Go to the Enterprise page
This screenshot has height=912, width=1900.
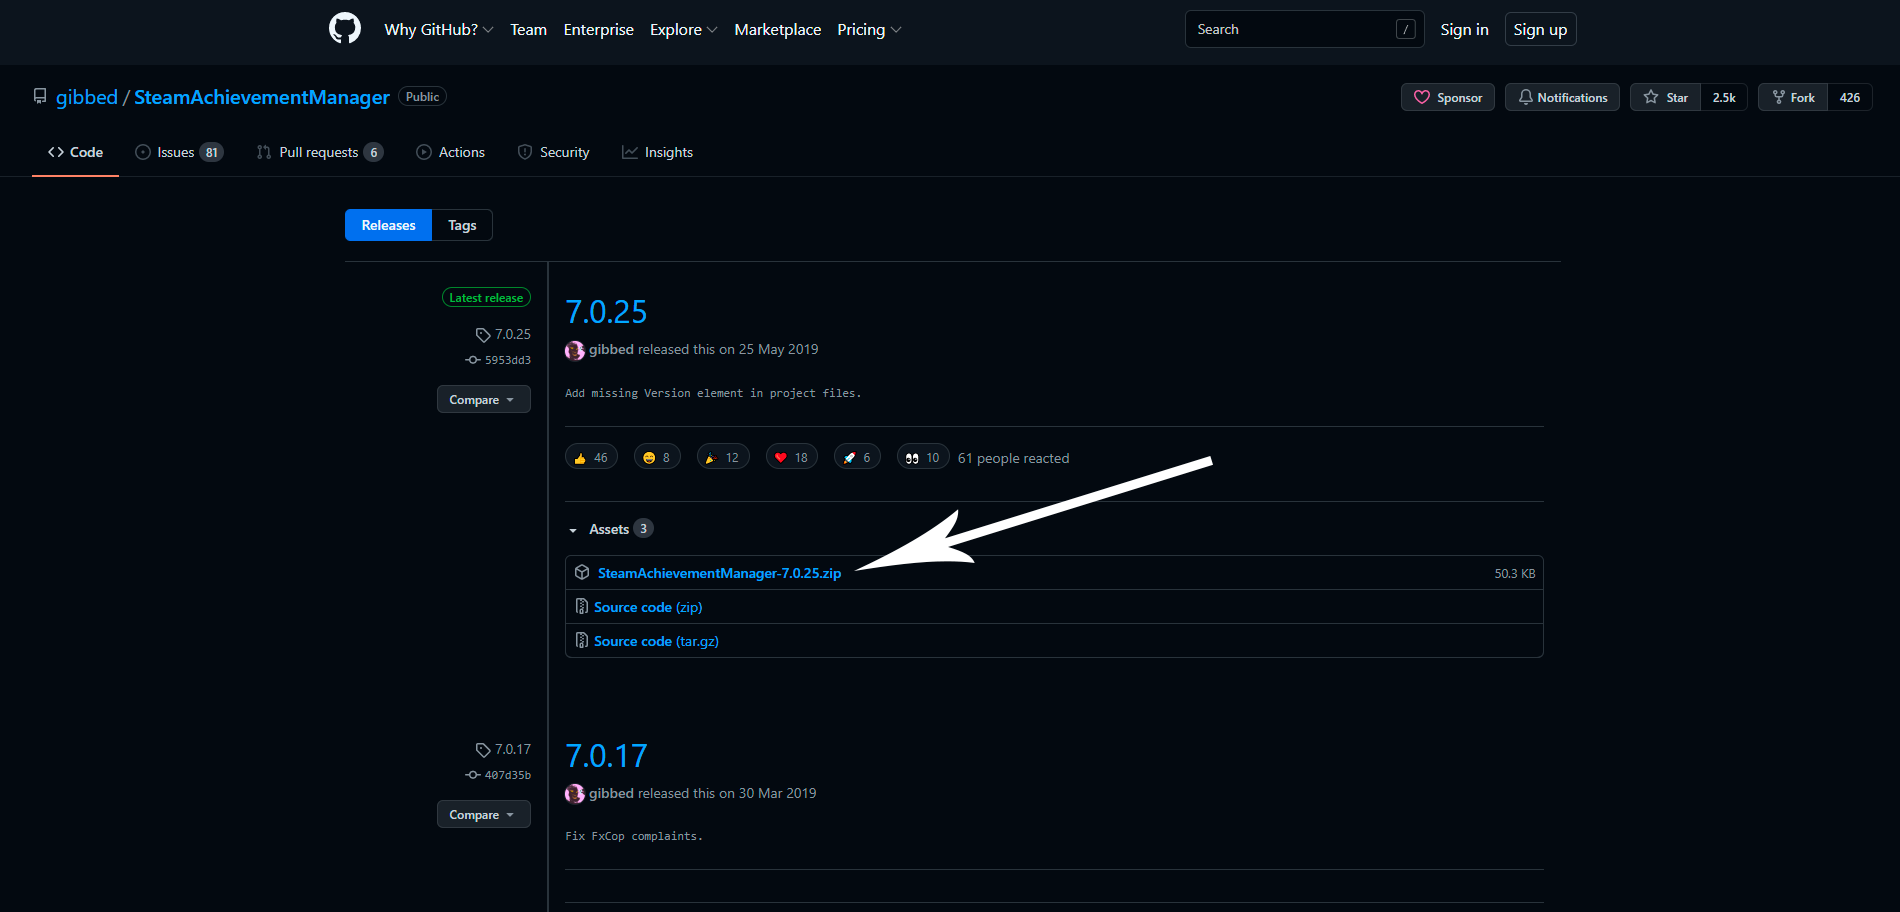[598, 30]
